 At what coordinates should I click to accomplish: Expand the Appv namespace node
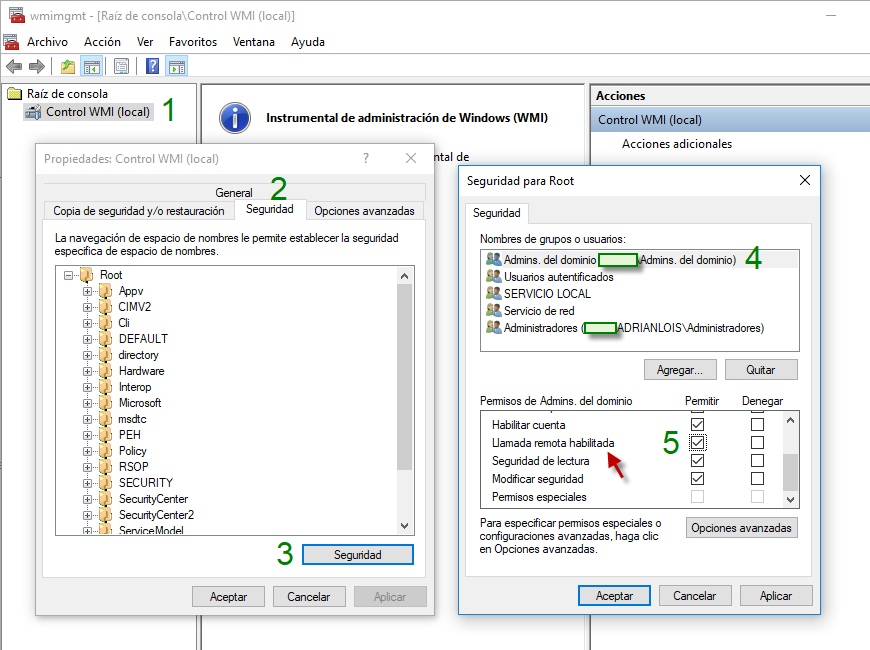(87, 291)
